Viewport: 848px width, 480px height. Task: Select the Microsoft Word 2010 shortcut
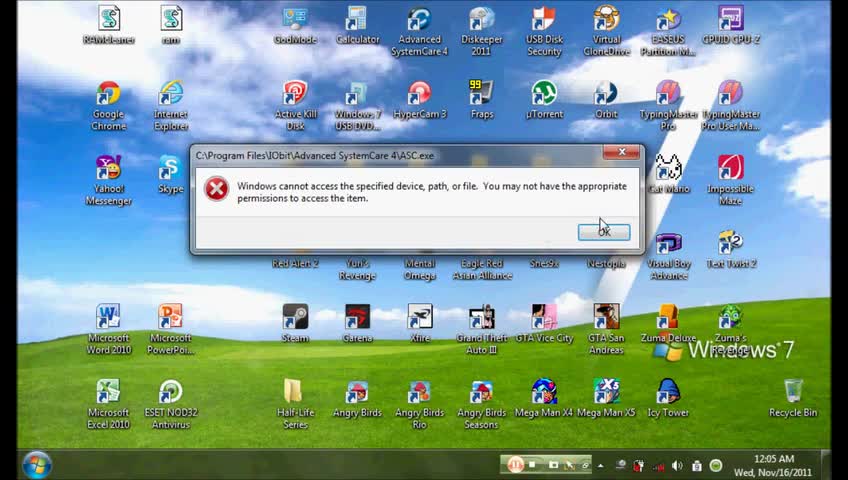click(x=109, y=329)
